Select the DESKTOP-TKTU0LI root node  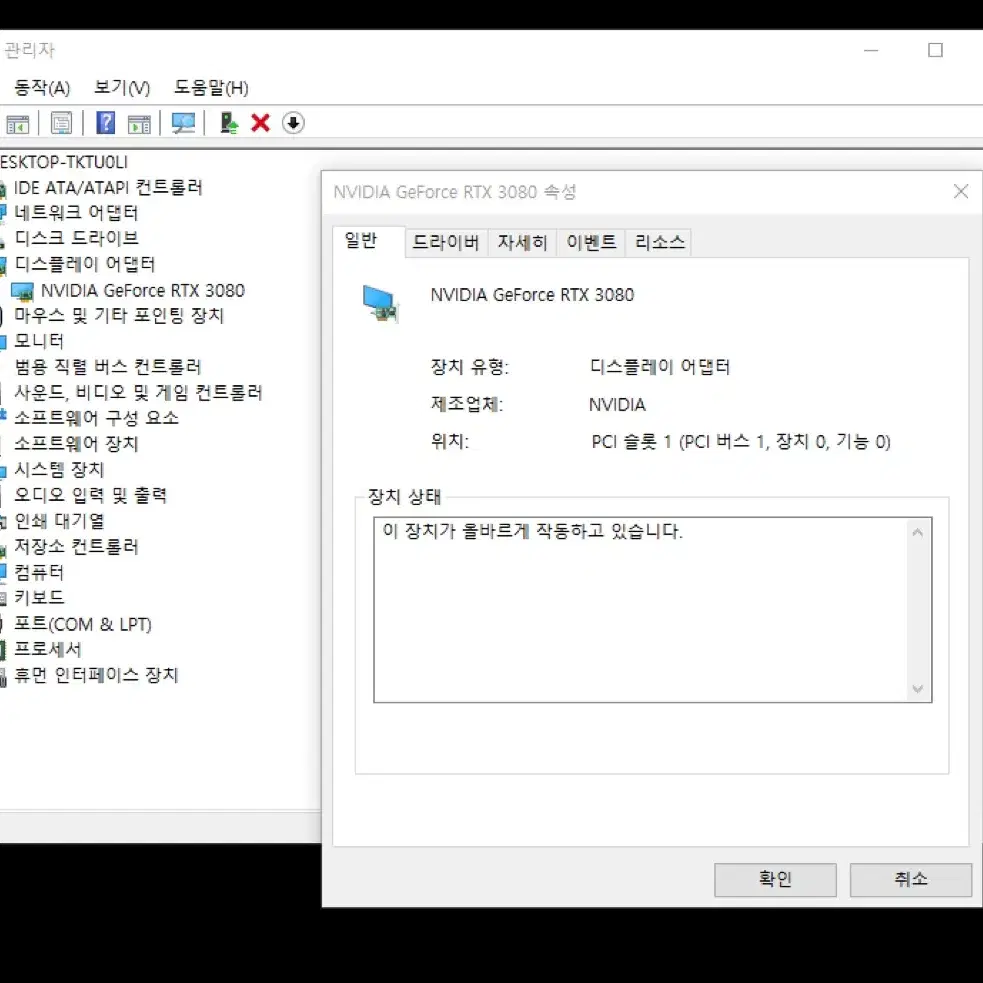click(x=64, y=162)
